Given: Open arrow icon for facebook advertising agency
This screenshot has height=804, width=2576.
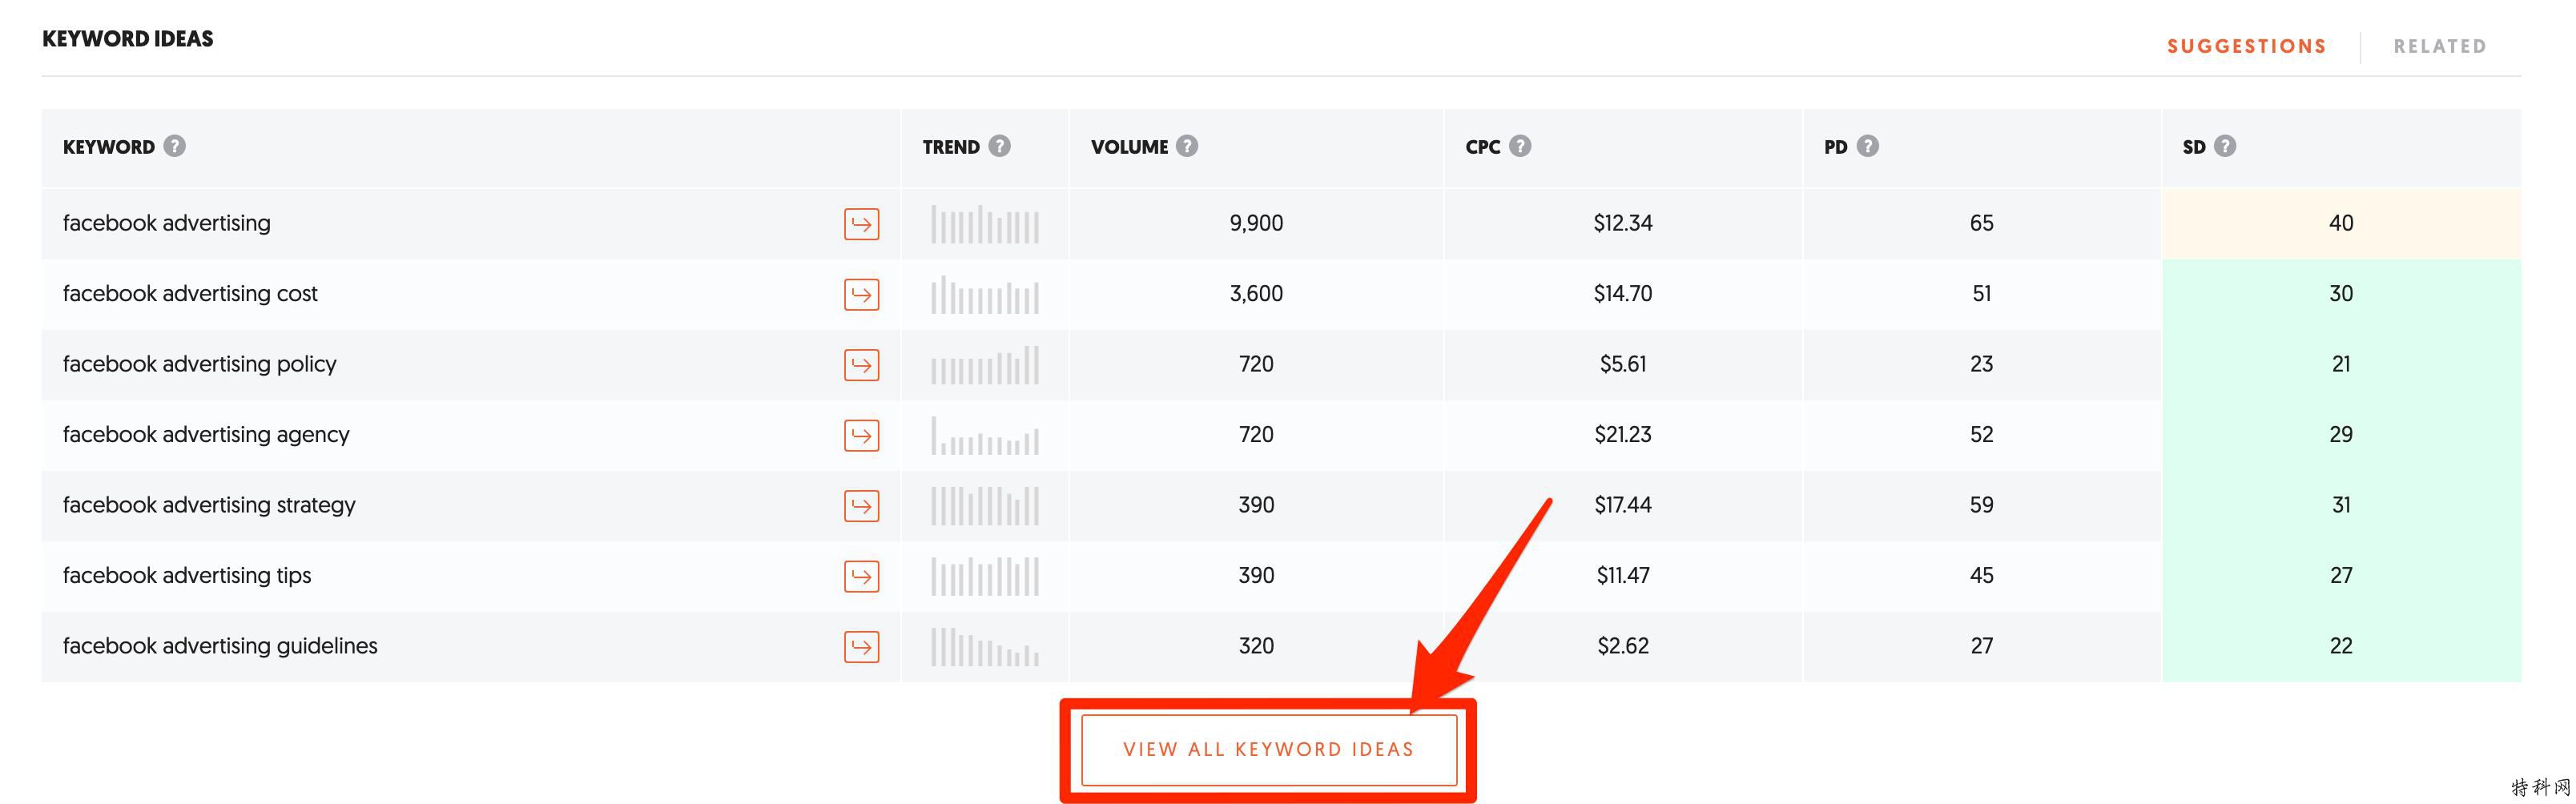Looking at the screenshot, I should [861, 435].
